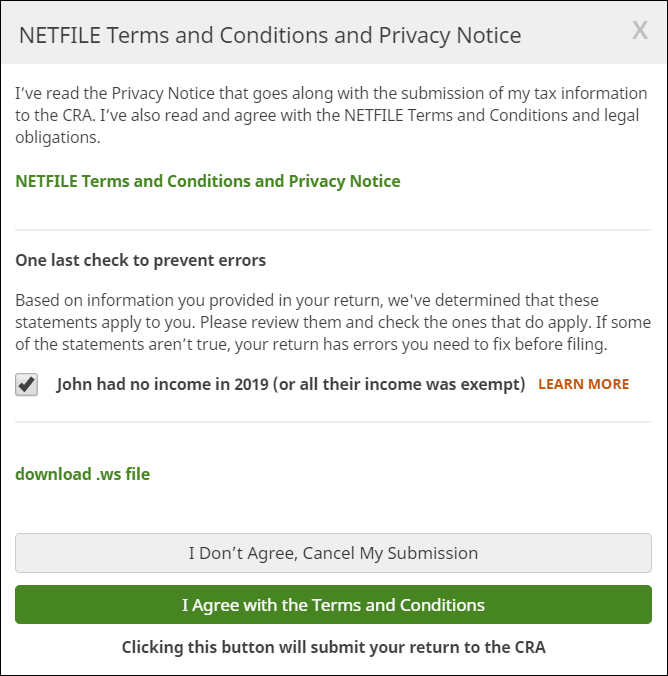
Task: Cancel the submission with the grey button
Action: 333,553
